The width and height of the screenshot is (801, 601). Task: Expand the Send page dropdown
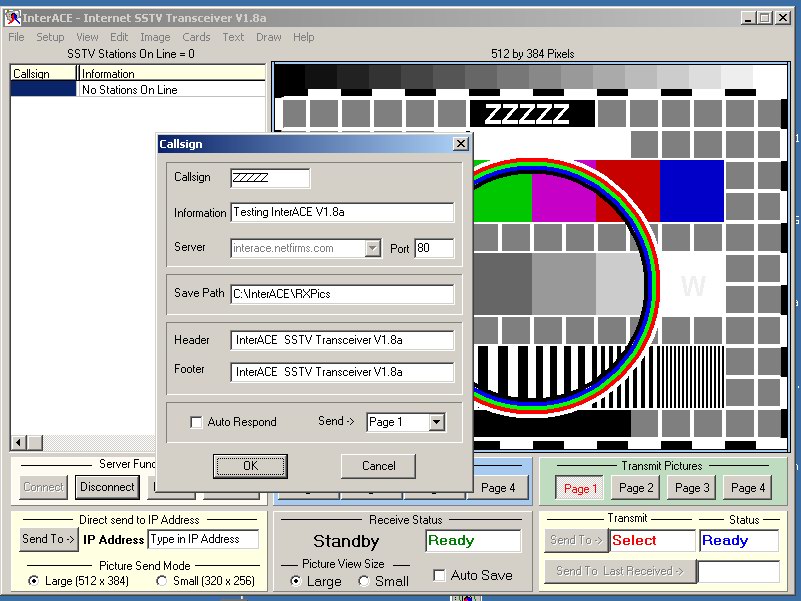437,422
